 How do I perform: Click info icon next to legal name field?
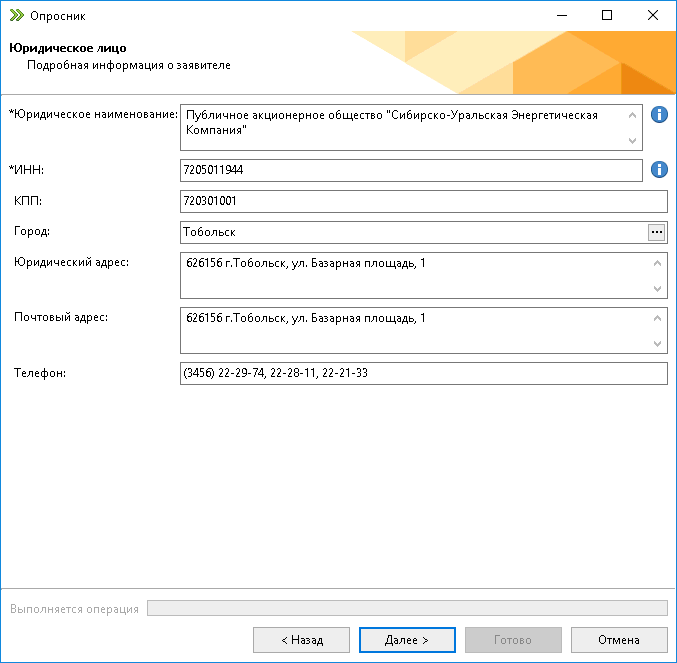tap(659, 115)
